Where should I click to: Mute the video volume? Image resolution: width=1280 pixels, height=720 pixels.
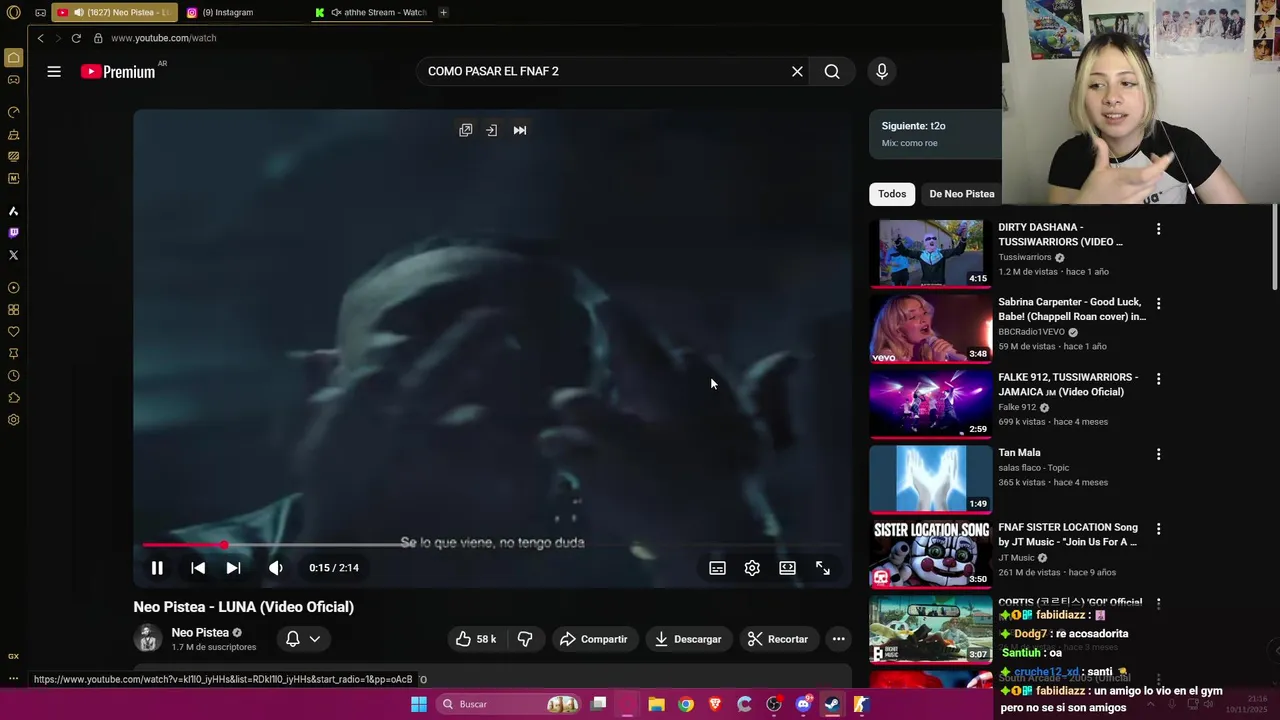click(x=275, y=568)
